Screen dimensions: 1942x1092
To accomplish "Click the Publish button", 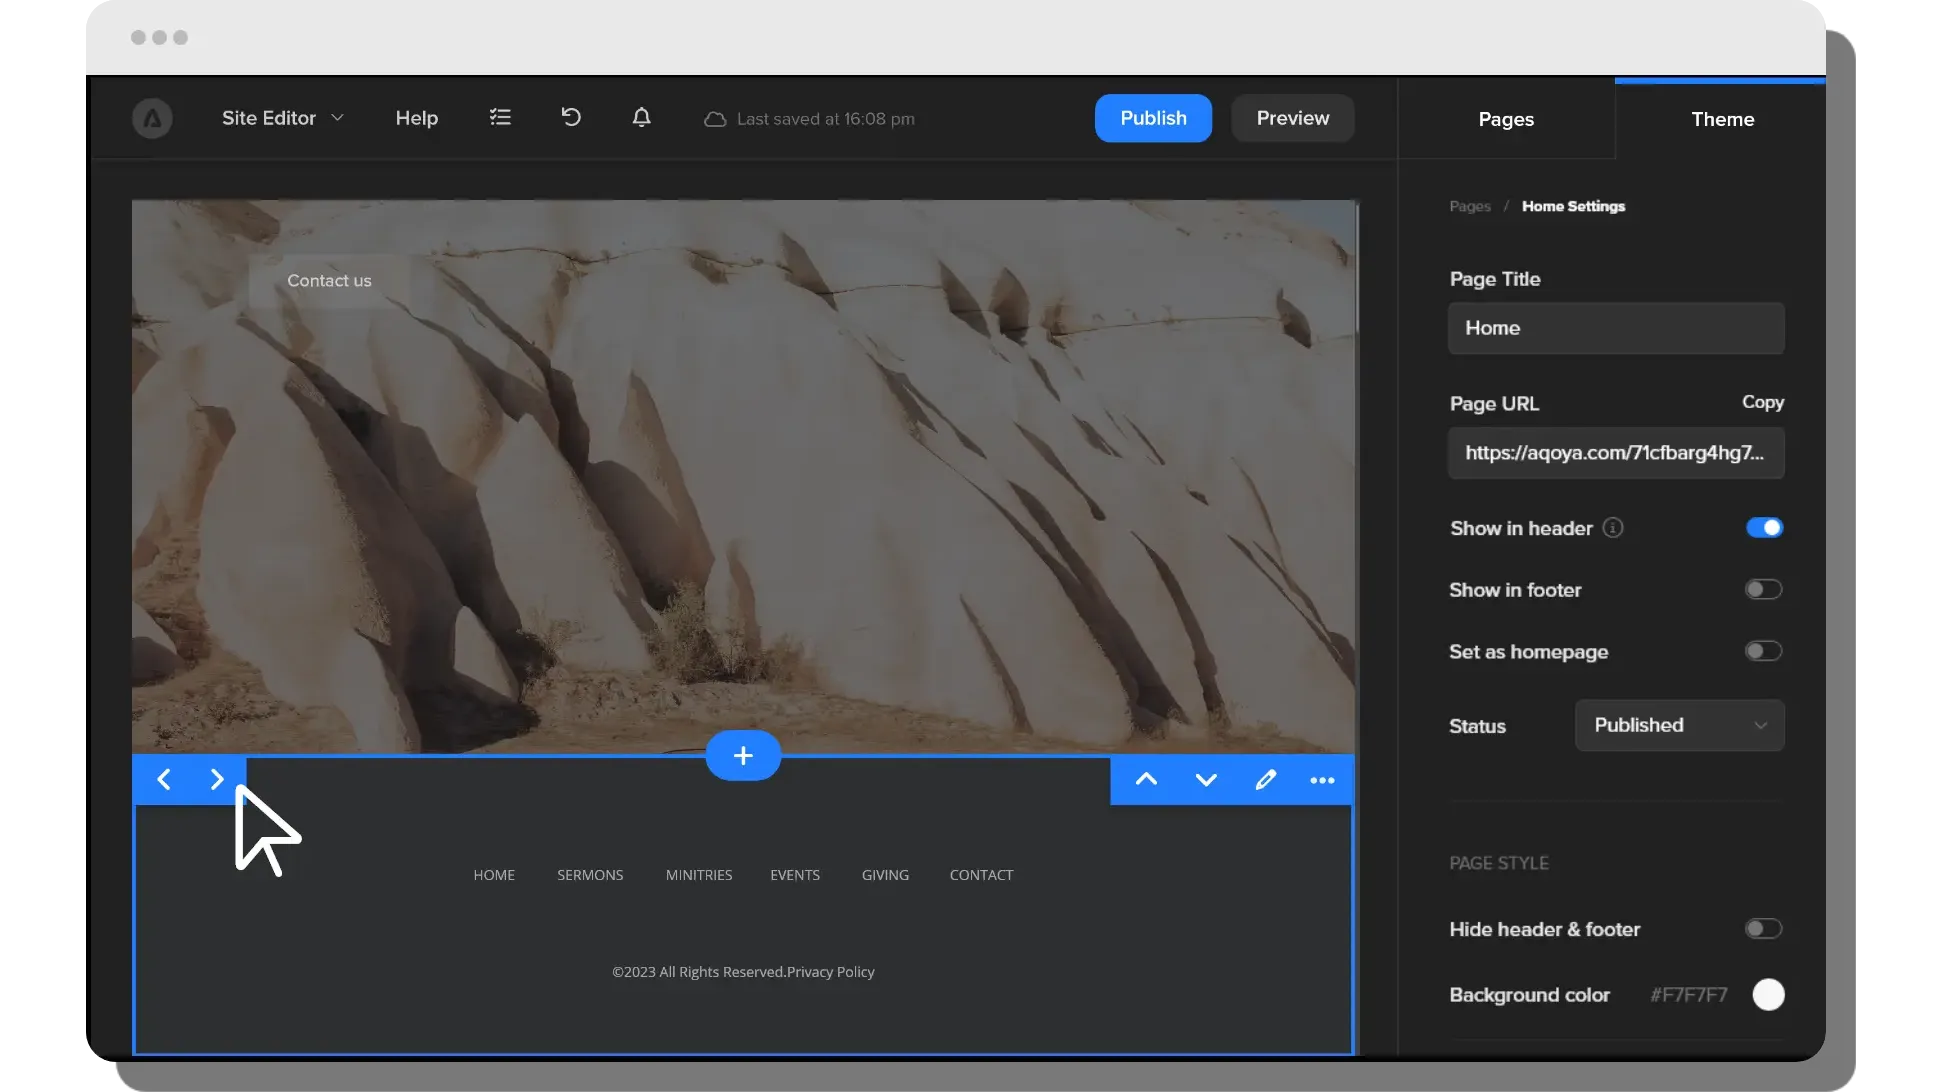I will pyautogui.click(x=1153, y=118).
